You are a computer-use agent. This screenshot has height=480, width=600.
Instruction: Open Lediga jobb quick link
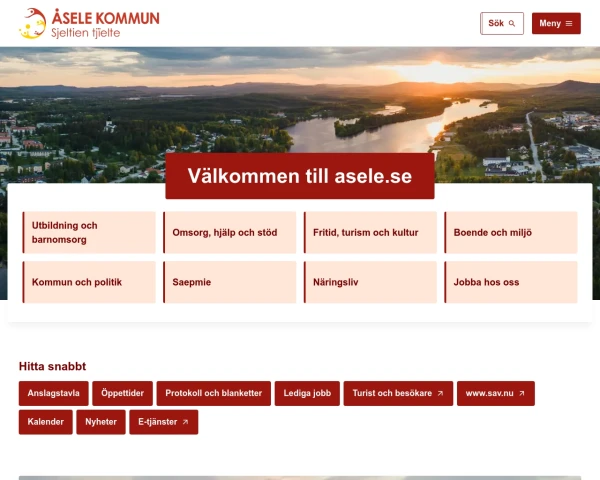click(307, 393)
